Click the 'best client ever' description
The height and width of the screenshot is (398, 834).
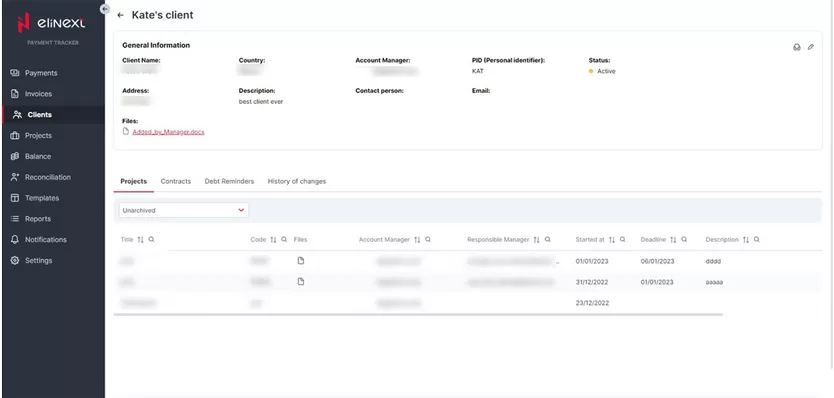coord(261,101)
